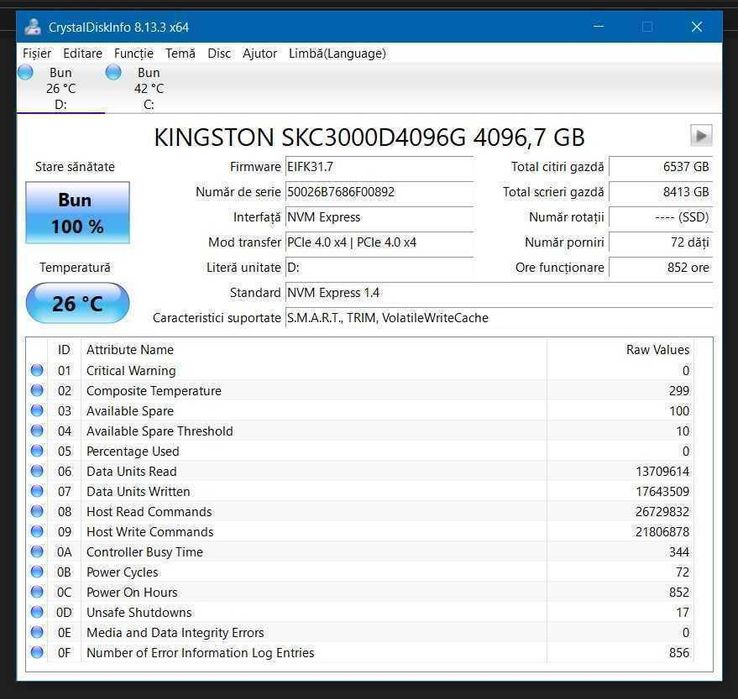Click the Firmware field EIFK31.7
The image size is (738, 699).
tap(379, 167)
